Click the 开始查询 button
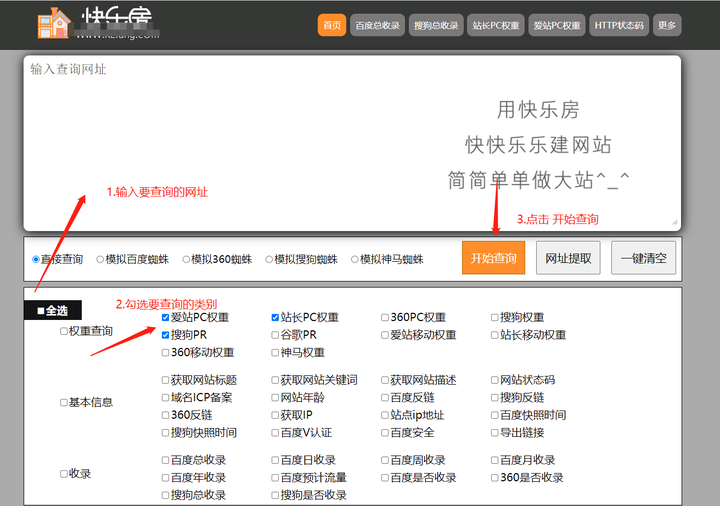Screen dimensions: 720x506 493,258
